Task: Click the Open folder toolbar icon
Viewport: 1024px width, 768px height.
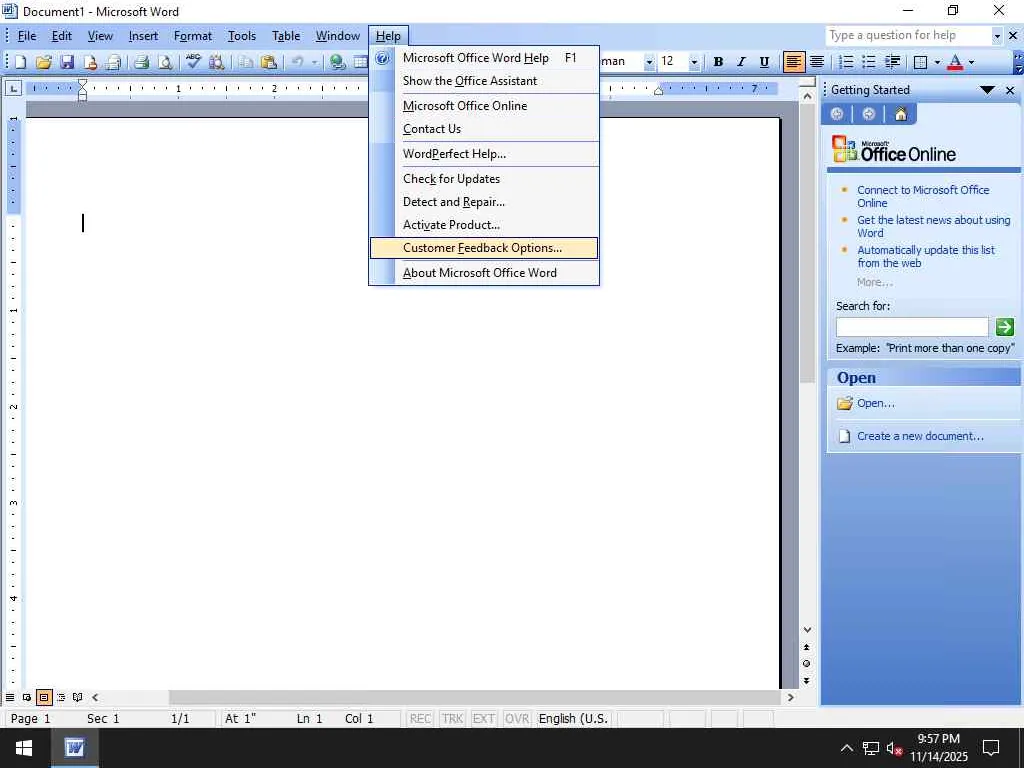Action: point(44,62)
